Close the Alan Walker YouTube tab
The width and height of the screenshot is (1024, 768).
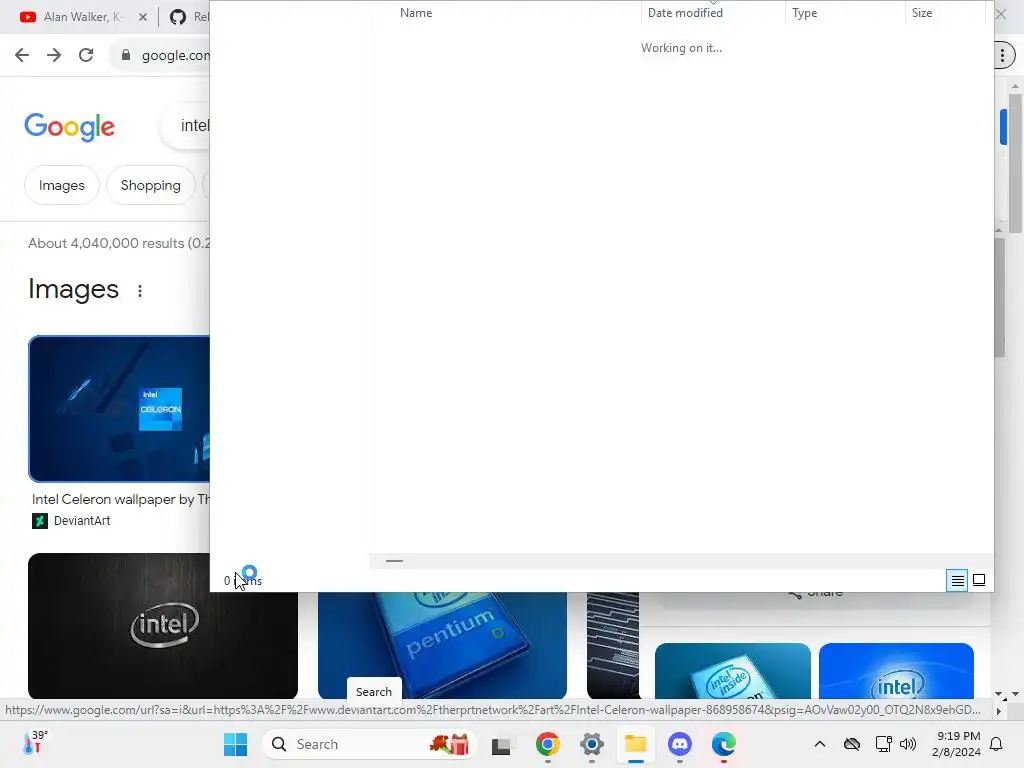tap(143, 17)
